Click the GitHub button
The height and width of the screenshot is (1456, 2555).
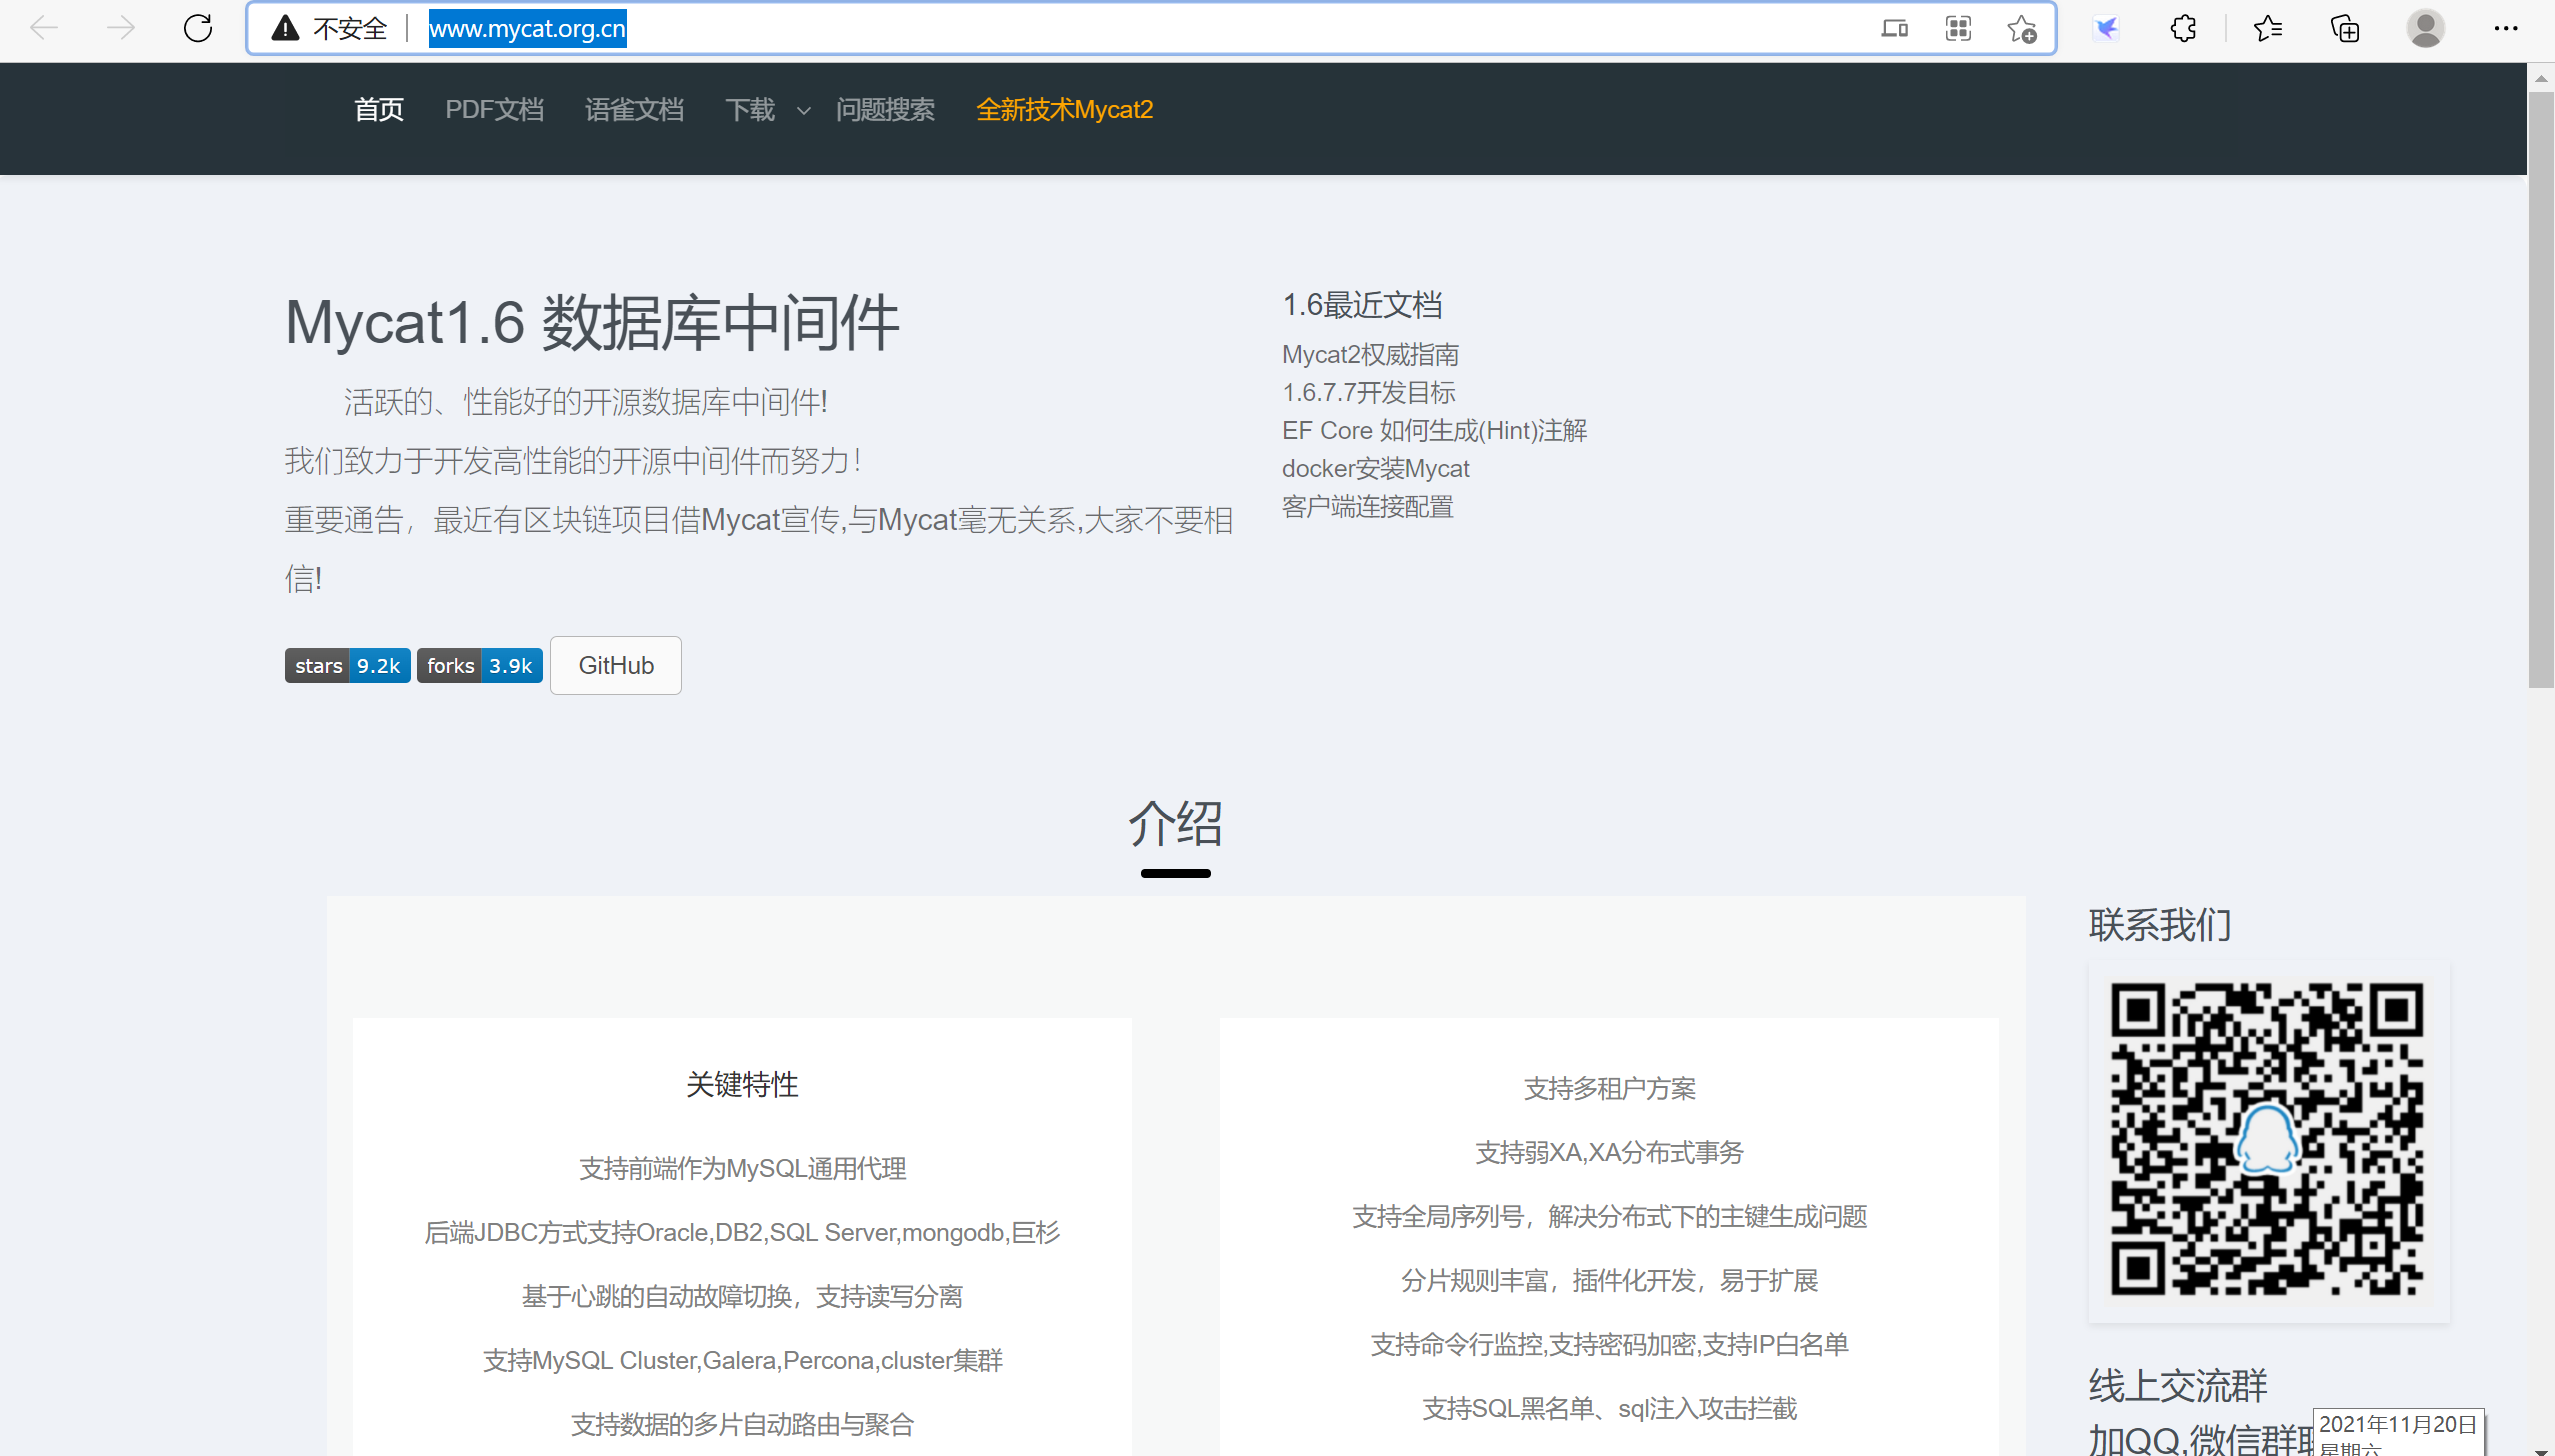tap(616, 665)
